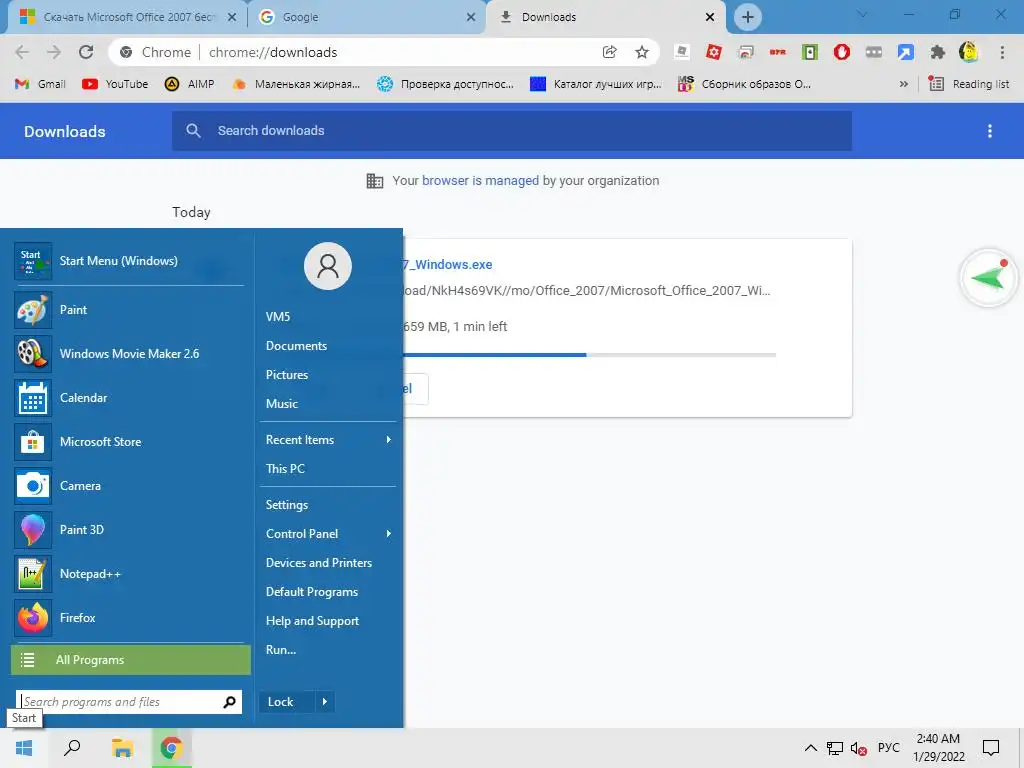
Task: Open Chrome tab search dropdown
Action: 862,14
